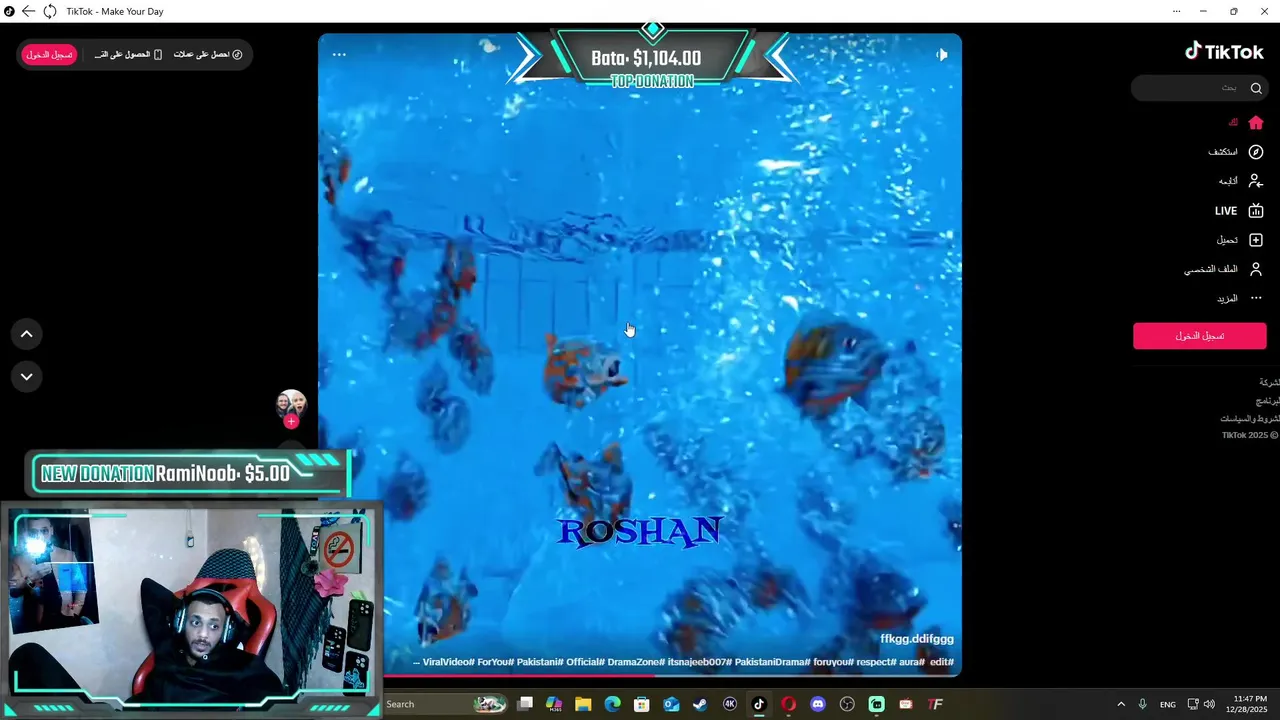Go to previous video with up chevron
The width and height of the screenshot is (1280, 720).
pyautogui.click(x=27, y=334)
